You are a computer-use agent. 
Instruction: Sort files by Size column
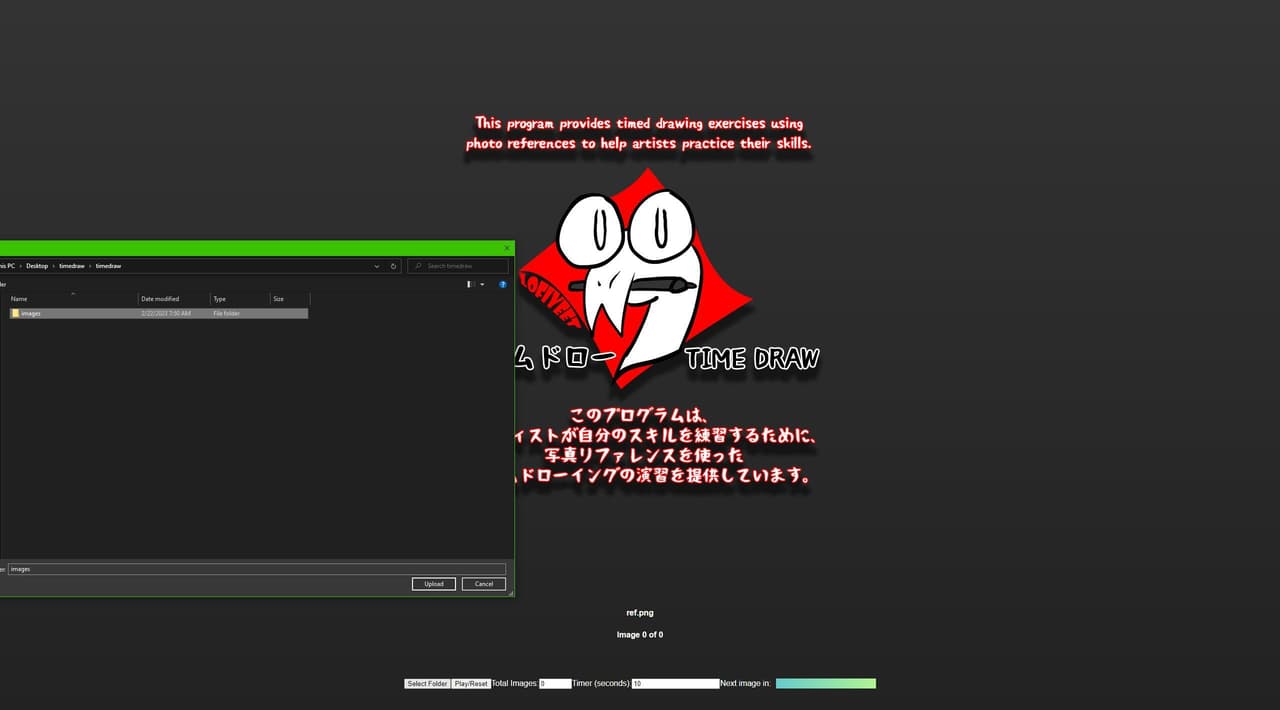coord(290,299)
